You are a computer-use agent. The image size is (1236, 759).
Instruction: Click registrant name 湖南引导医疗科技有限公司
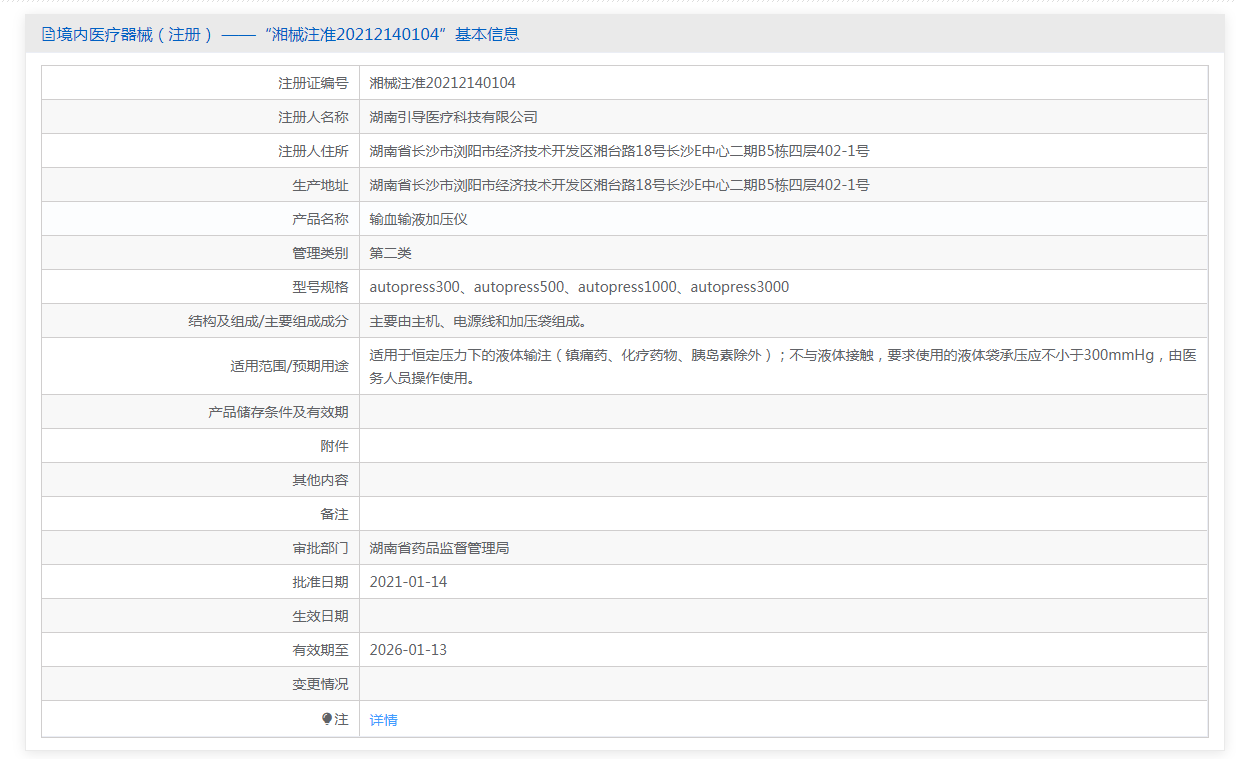click(x=453, y=117)
